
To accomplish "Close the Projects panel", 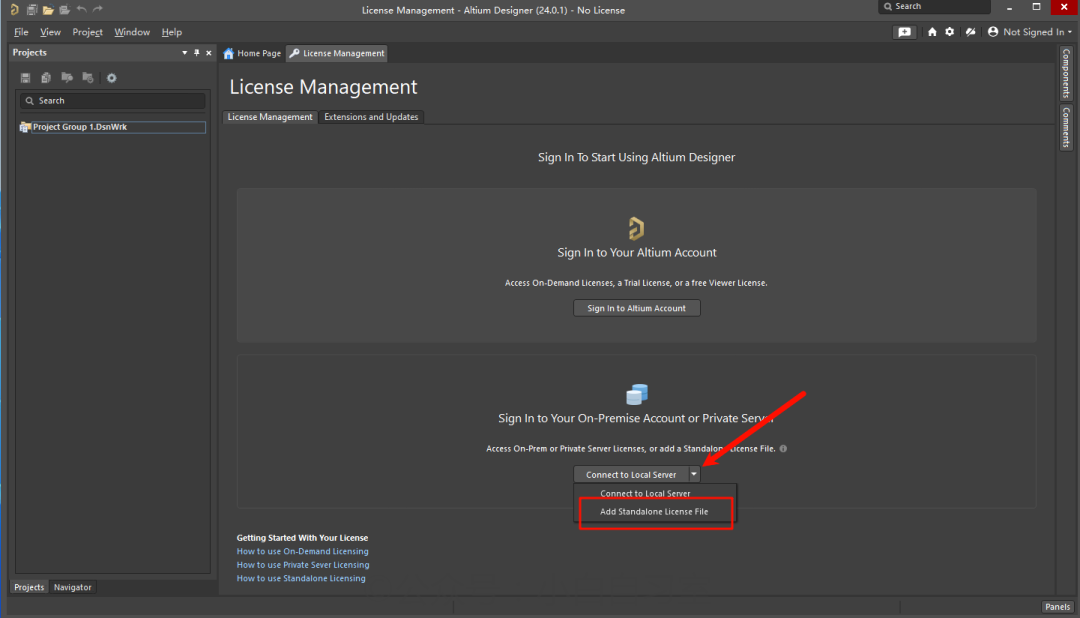I will pos(209,53).
